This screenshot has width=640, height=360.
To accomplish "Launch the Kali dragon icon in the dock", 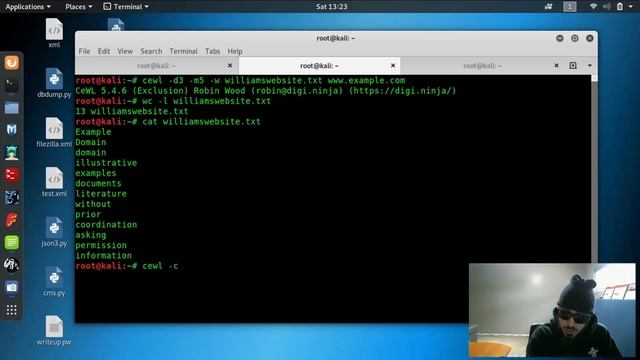I will coord(11,265).
